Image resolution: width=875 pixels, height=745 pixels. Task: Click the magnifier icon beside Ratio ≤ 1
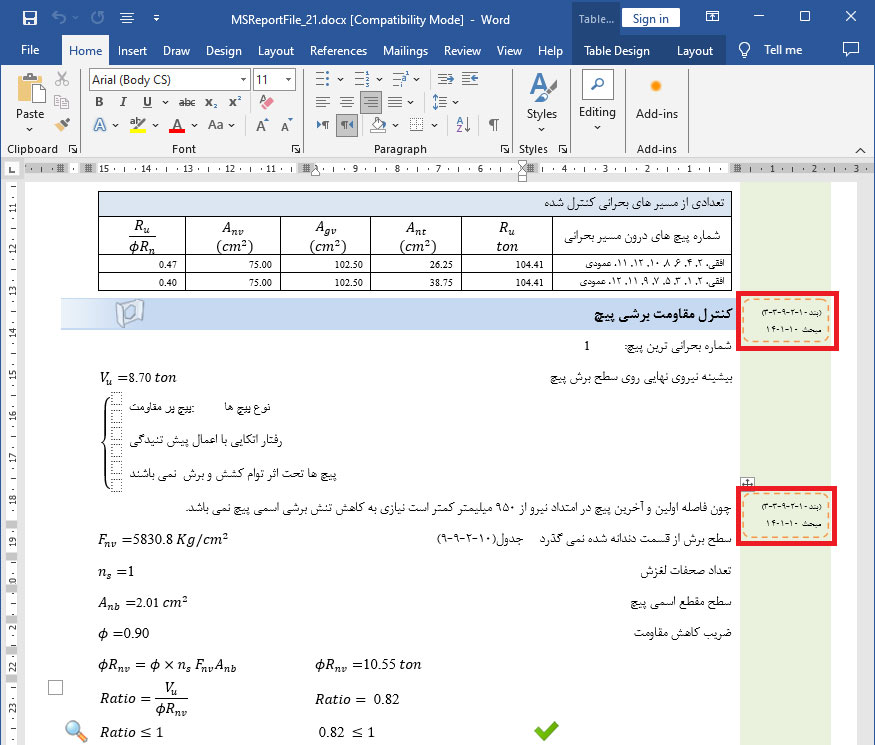pyautogui.click(x=76, y=731)
